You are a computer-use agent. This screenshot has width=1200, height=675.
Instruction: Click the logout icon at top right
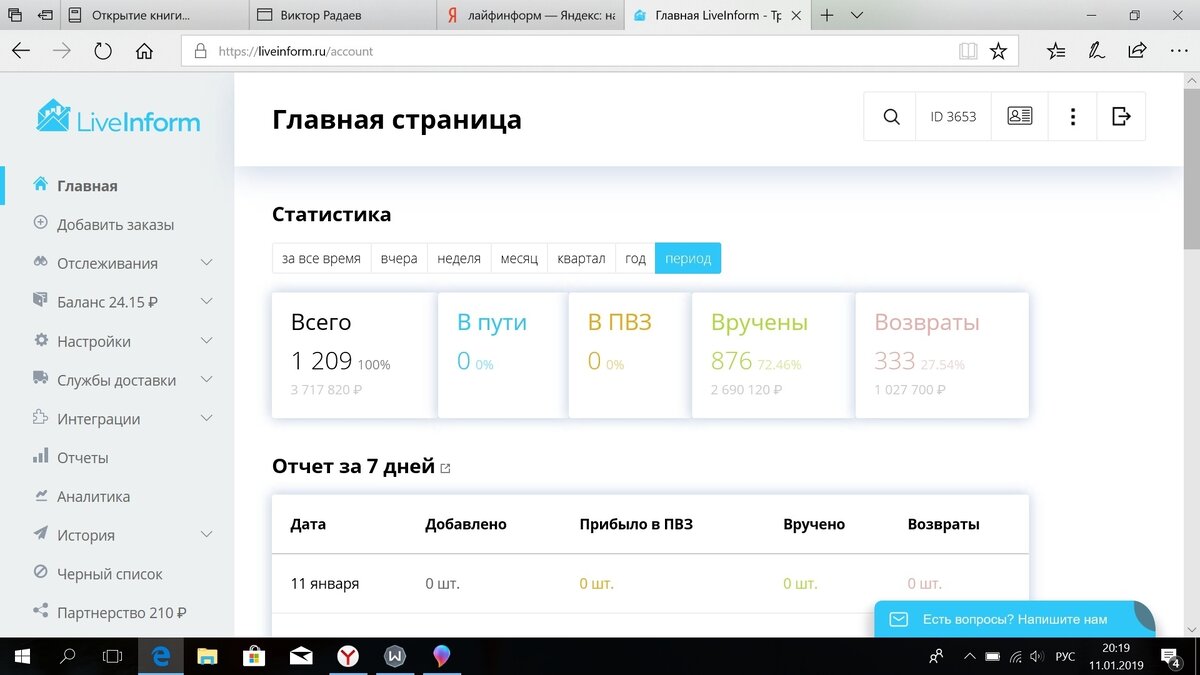(1121, 116)
